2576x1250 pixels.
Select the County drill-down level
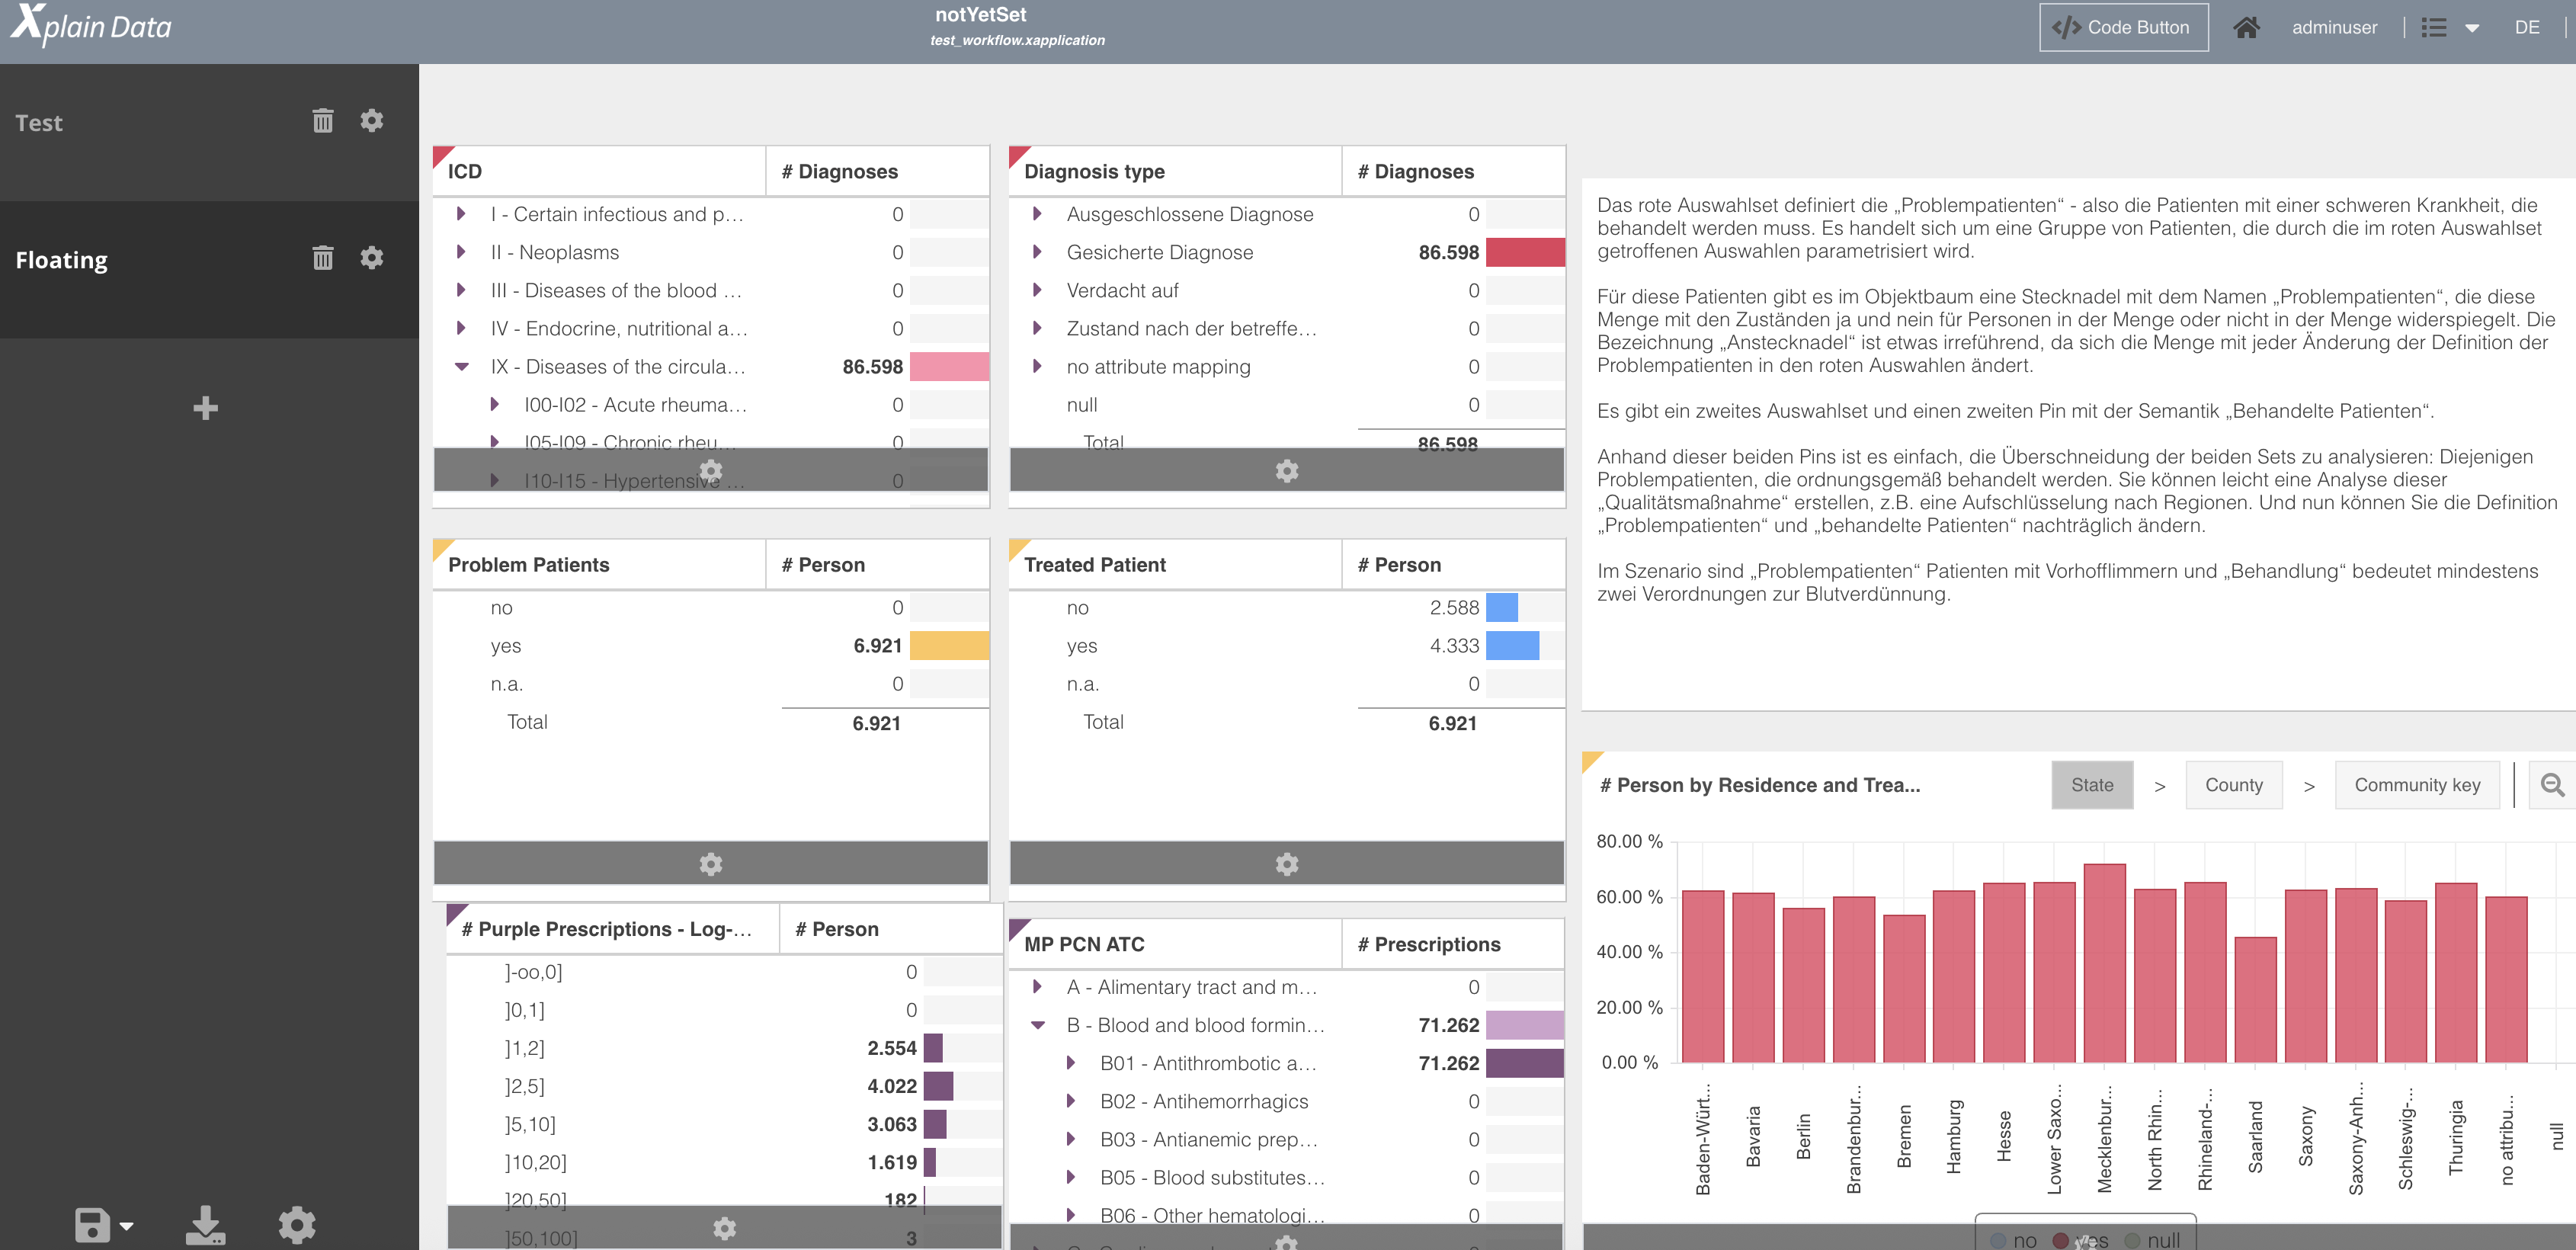[x=2234, y=785]
